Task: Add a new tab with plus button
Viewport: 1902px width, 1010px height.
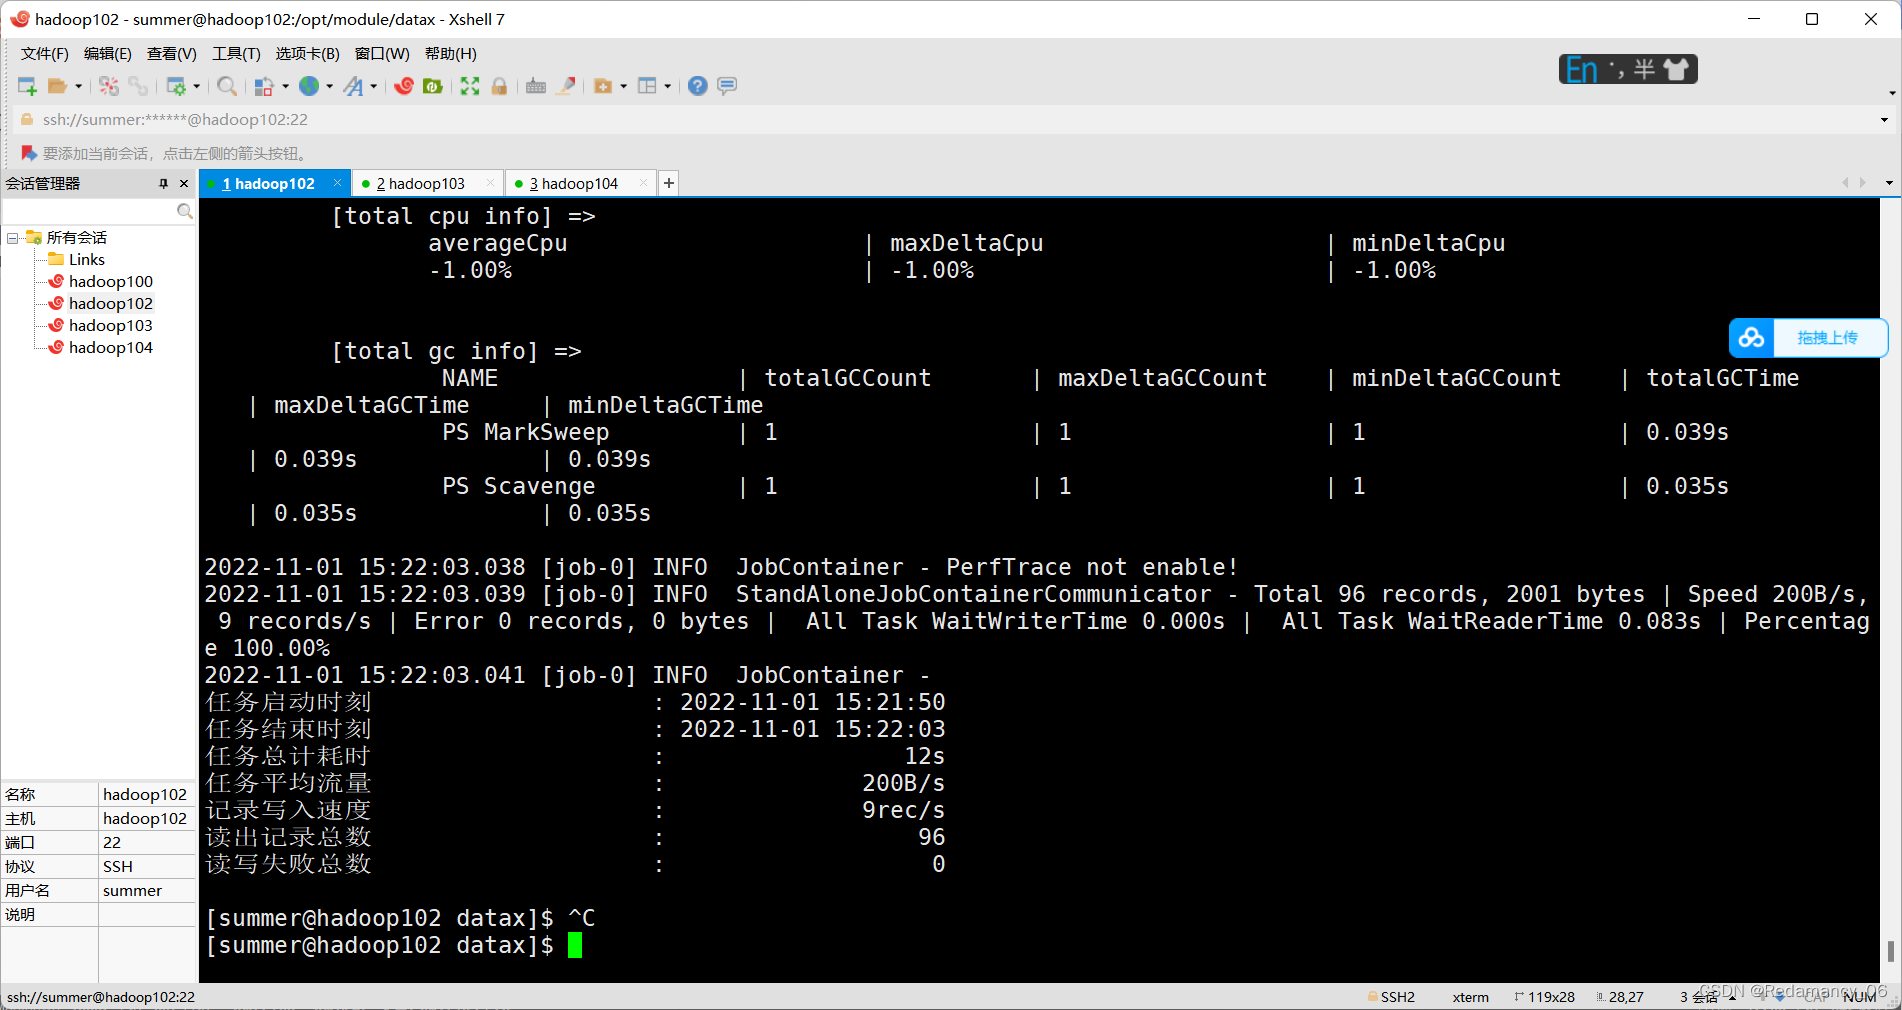Action: 669,183
